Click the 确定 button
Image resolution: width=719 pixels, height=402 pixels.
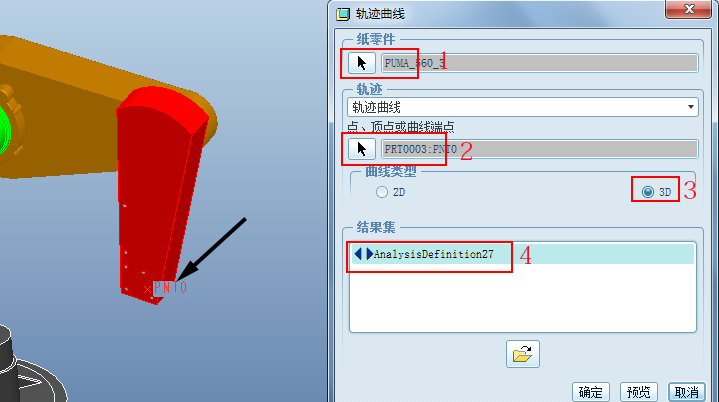click(591, 392)
